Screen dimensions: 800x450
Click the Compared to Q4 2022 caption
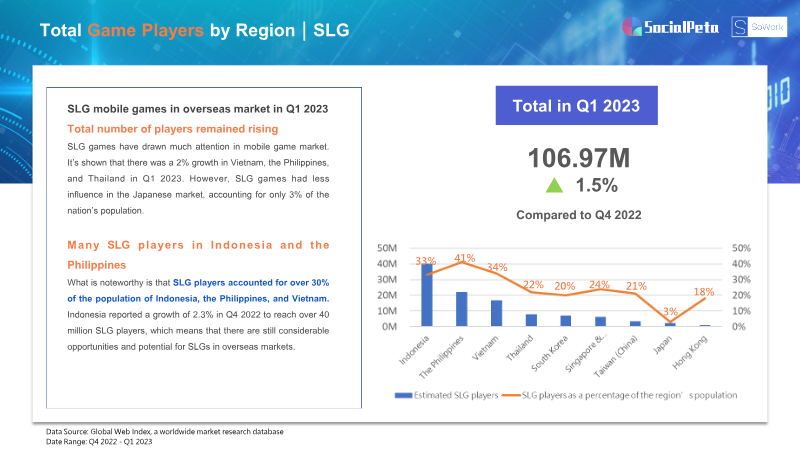pos(579,215)
